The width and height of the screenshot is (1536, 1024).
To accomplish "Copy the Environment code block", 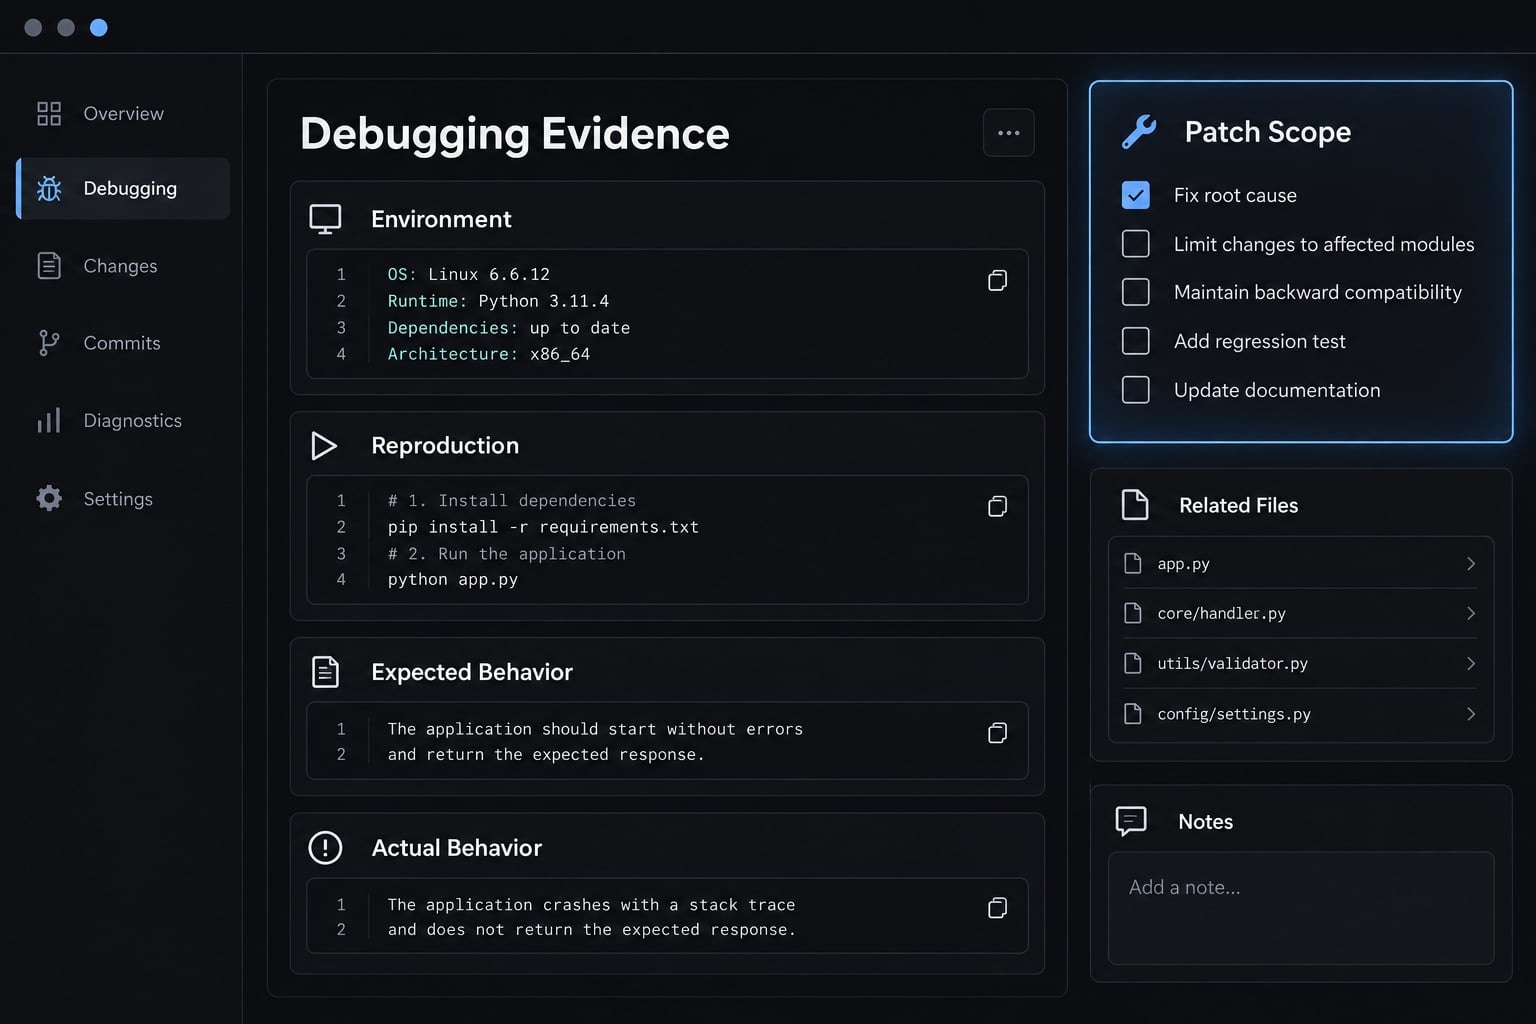I will click(x=997, y=281).
